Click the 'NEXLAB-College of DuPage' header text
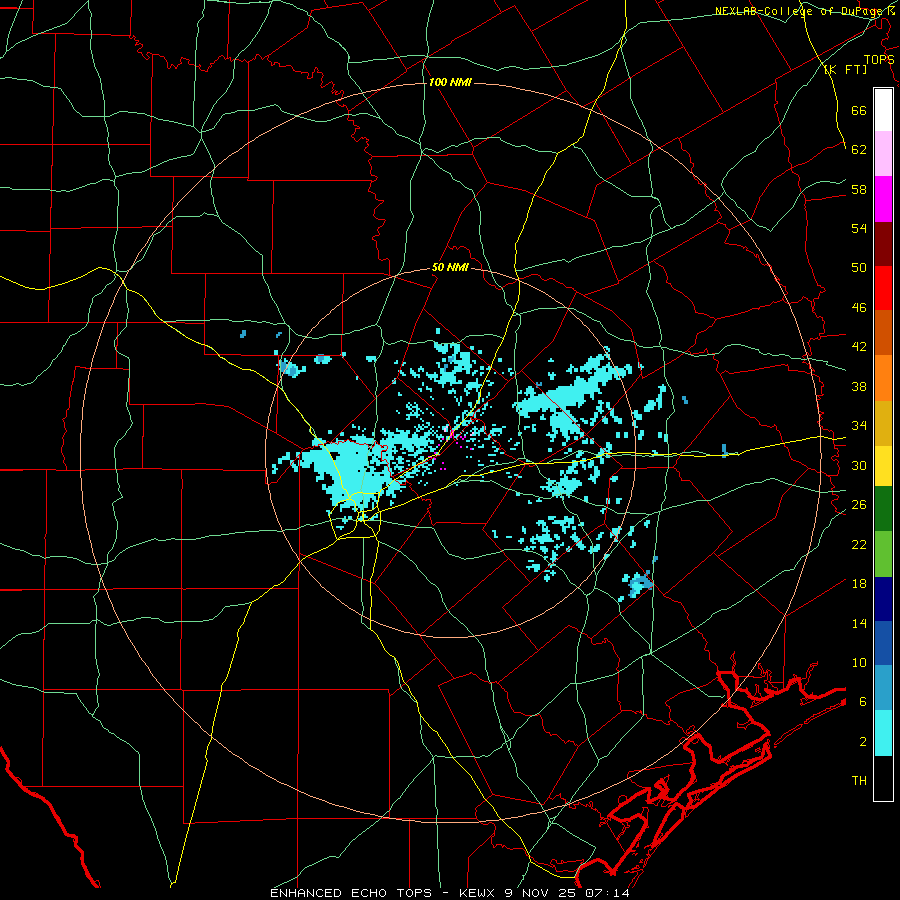Image resolution: width=900 pixels, height=900 pixels. 801,11
